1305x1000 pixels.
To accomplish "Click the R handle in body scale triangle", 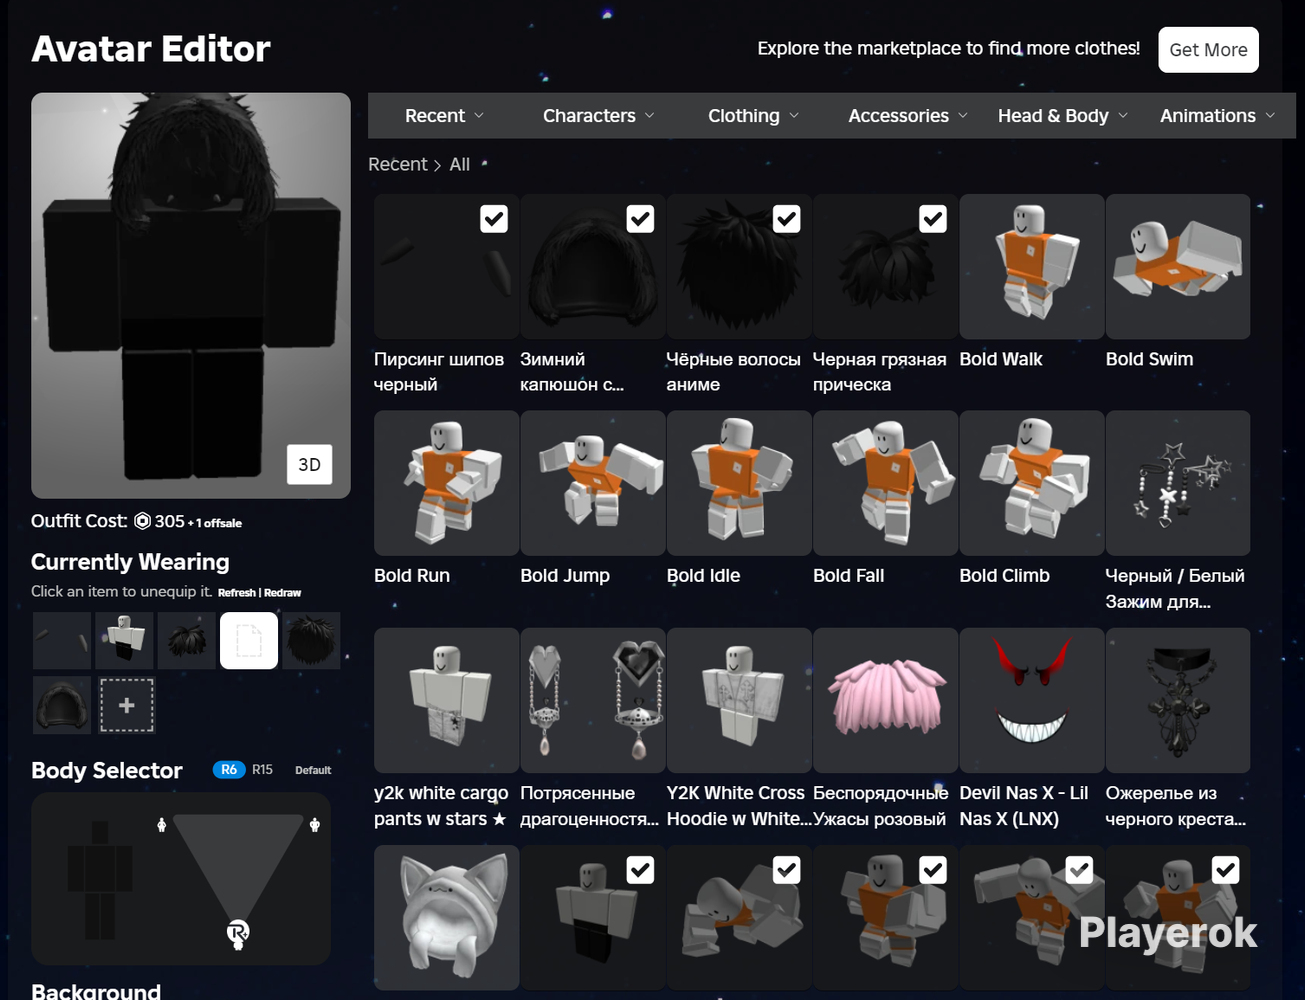I will (x=237, y=934).
